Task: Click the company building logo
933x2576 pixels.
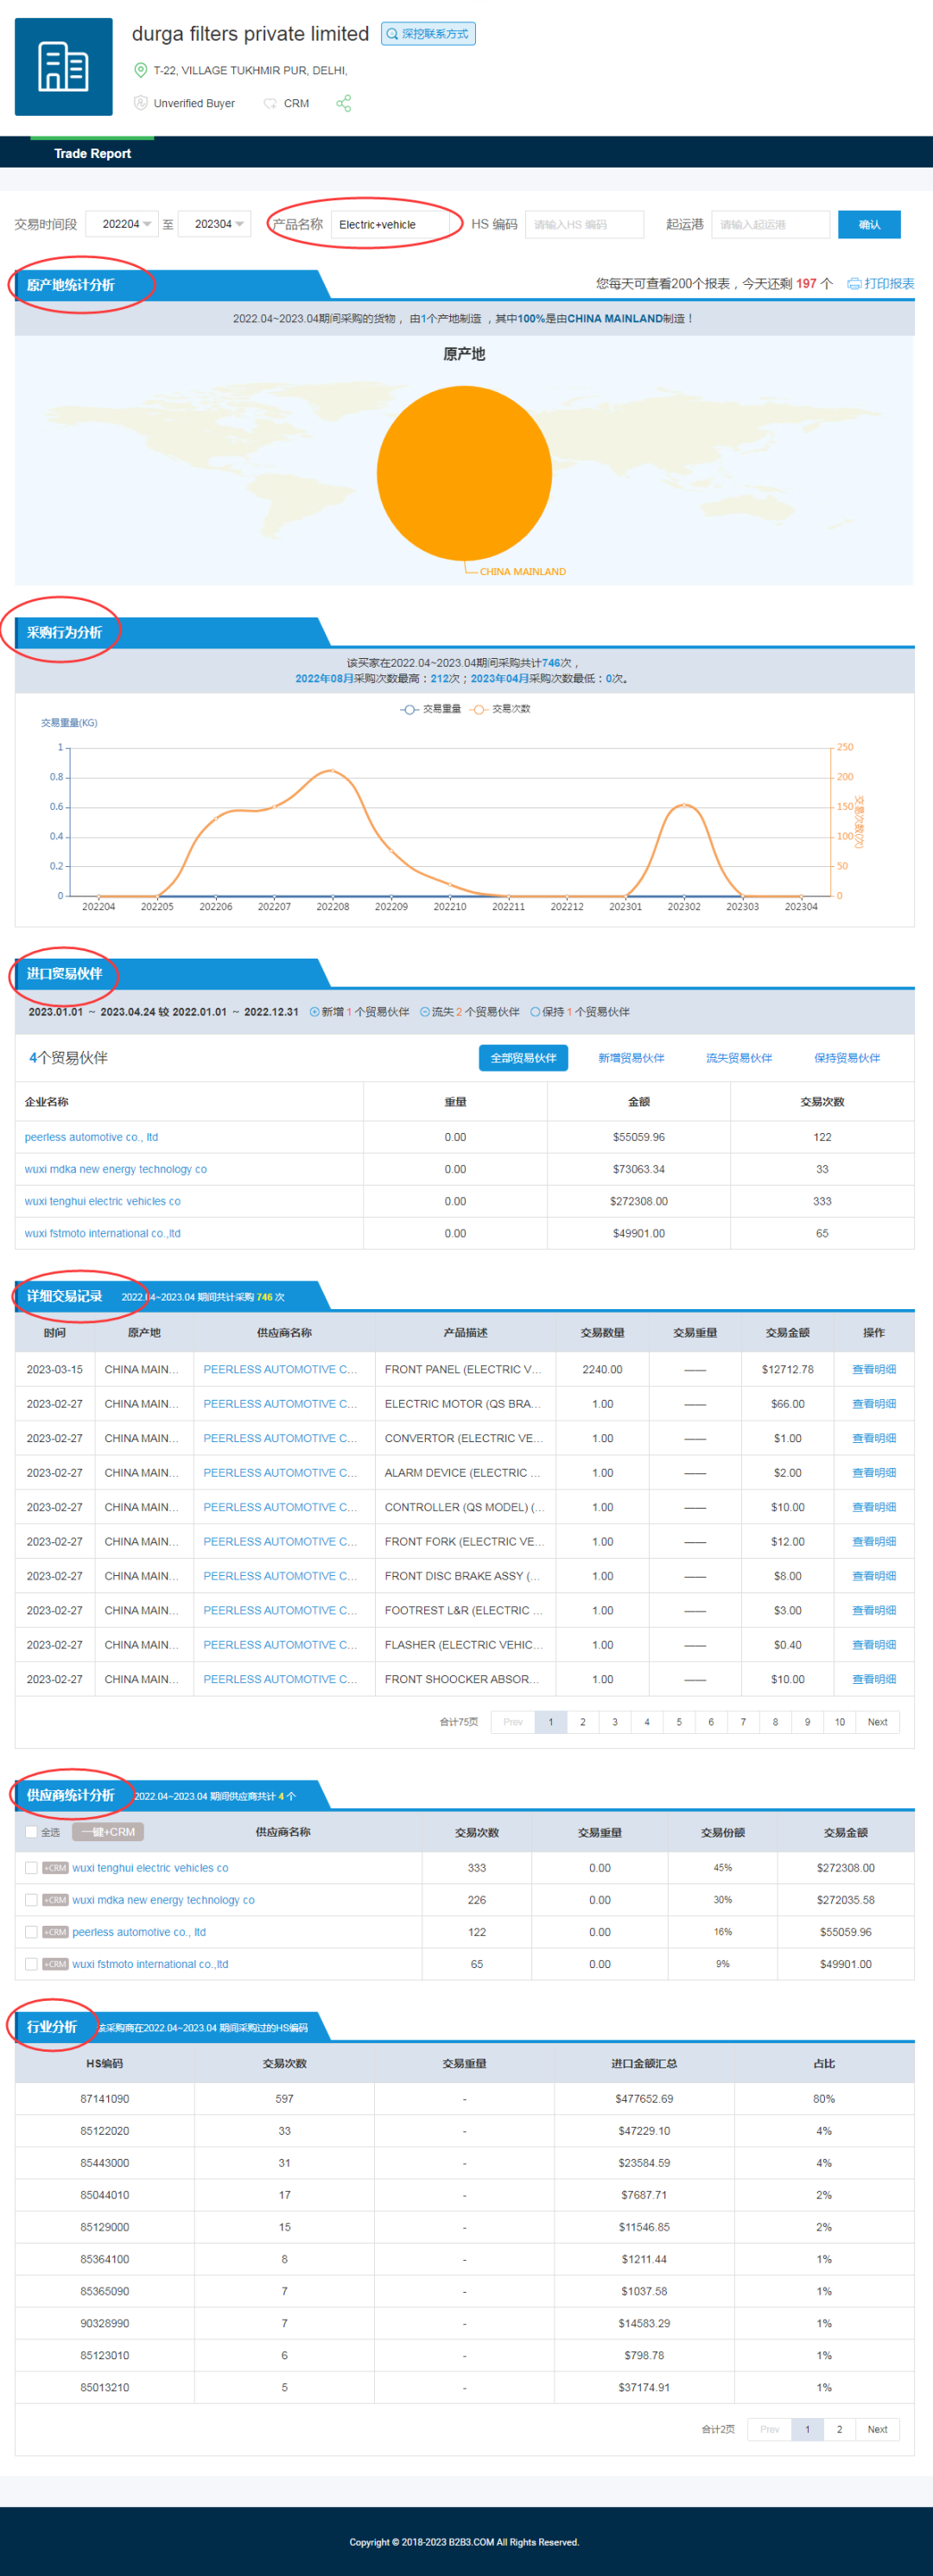Action: pyautogui.click(x=63, y=67)
